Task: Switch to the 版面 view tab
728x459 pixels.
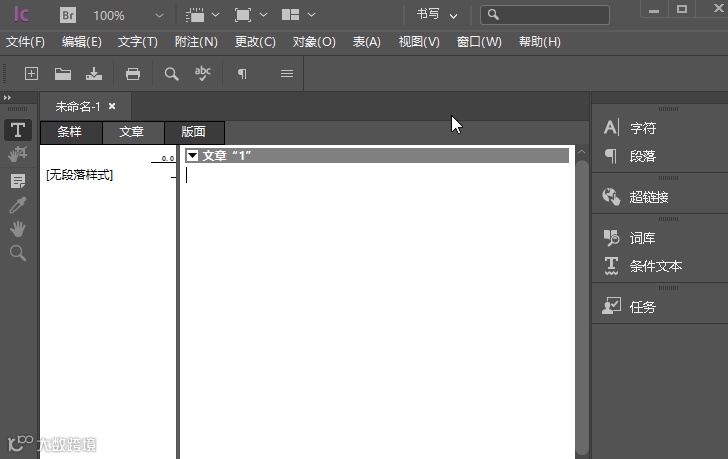Action: [194, 132]
